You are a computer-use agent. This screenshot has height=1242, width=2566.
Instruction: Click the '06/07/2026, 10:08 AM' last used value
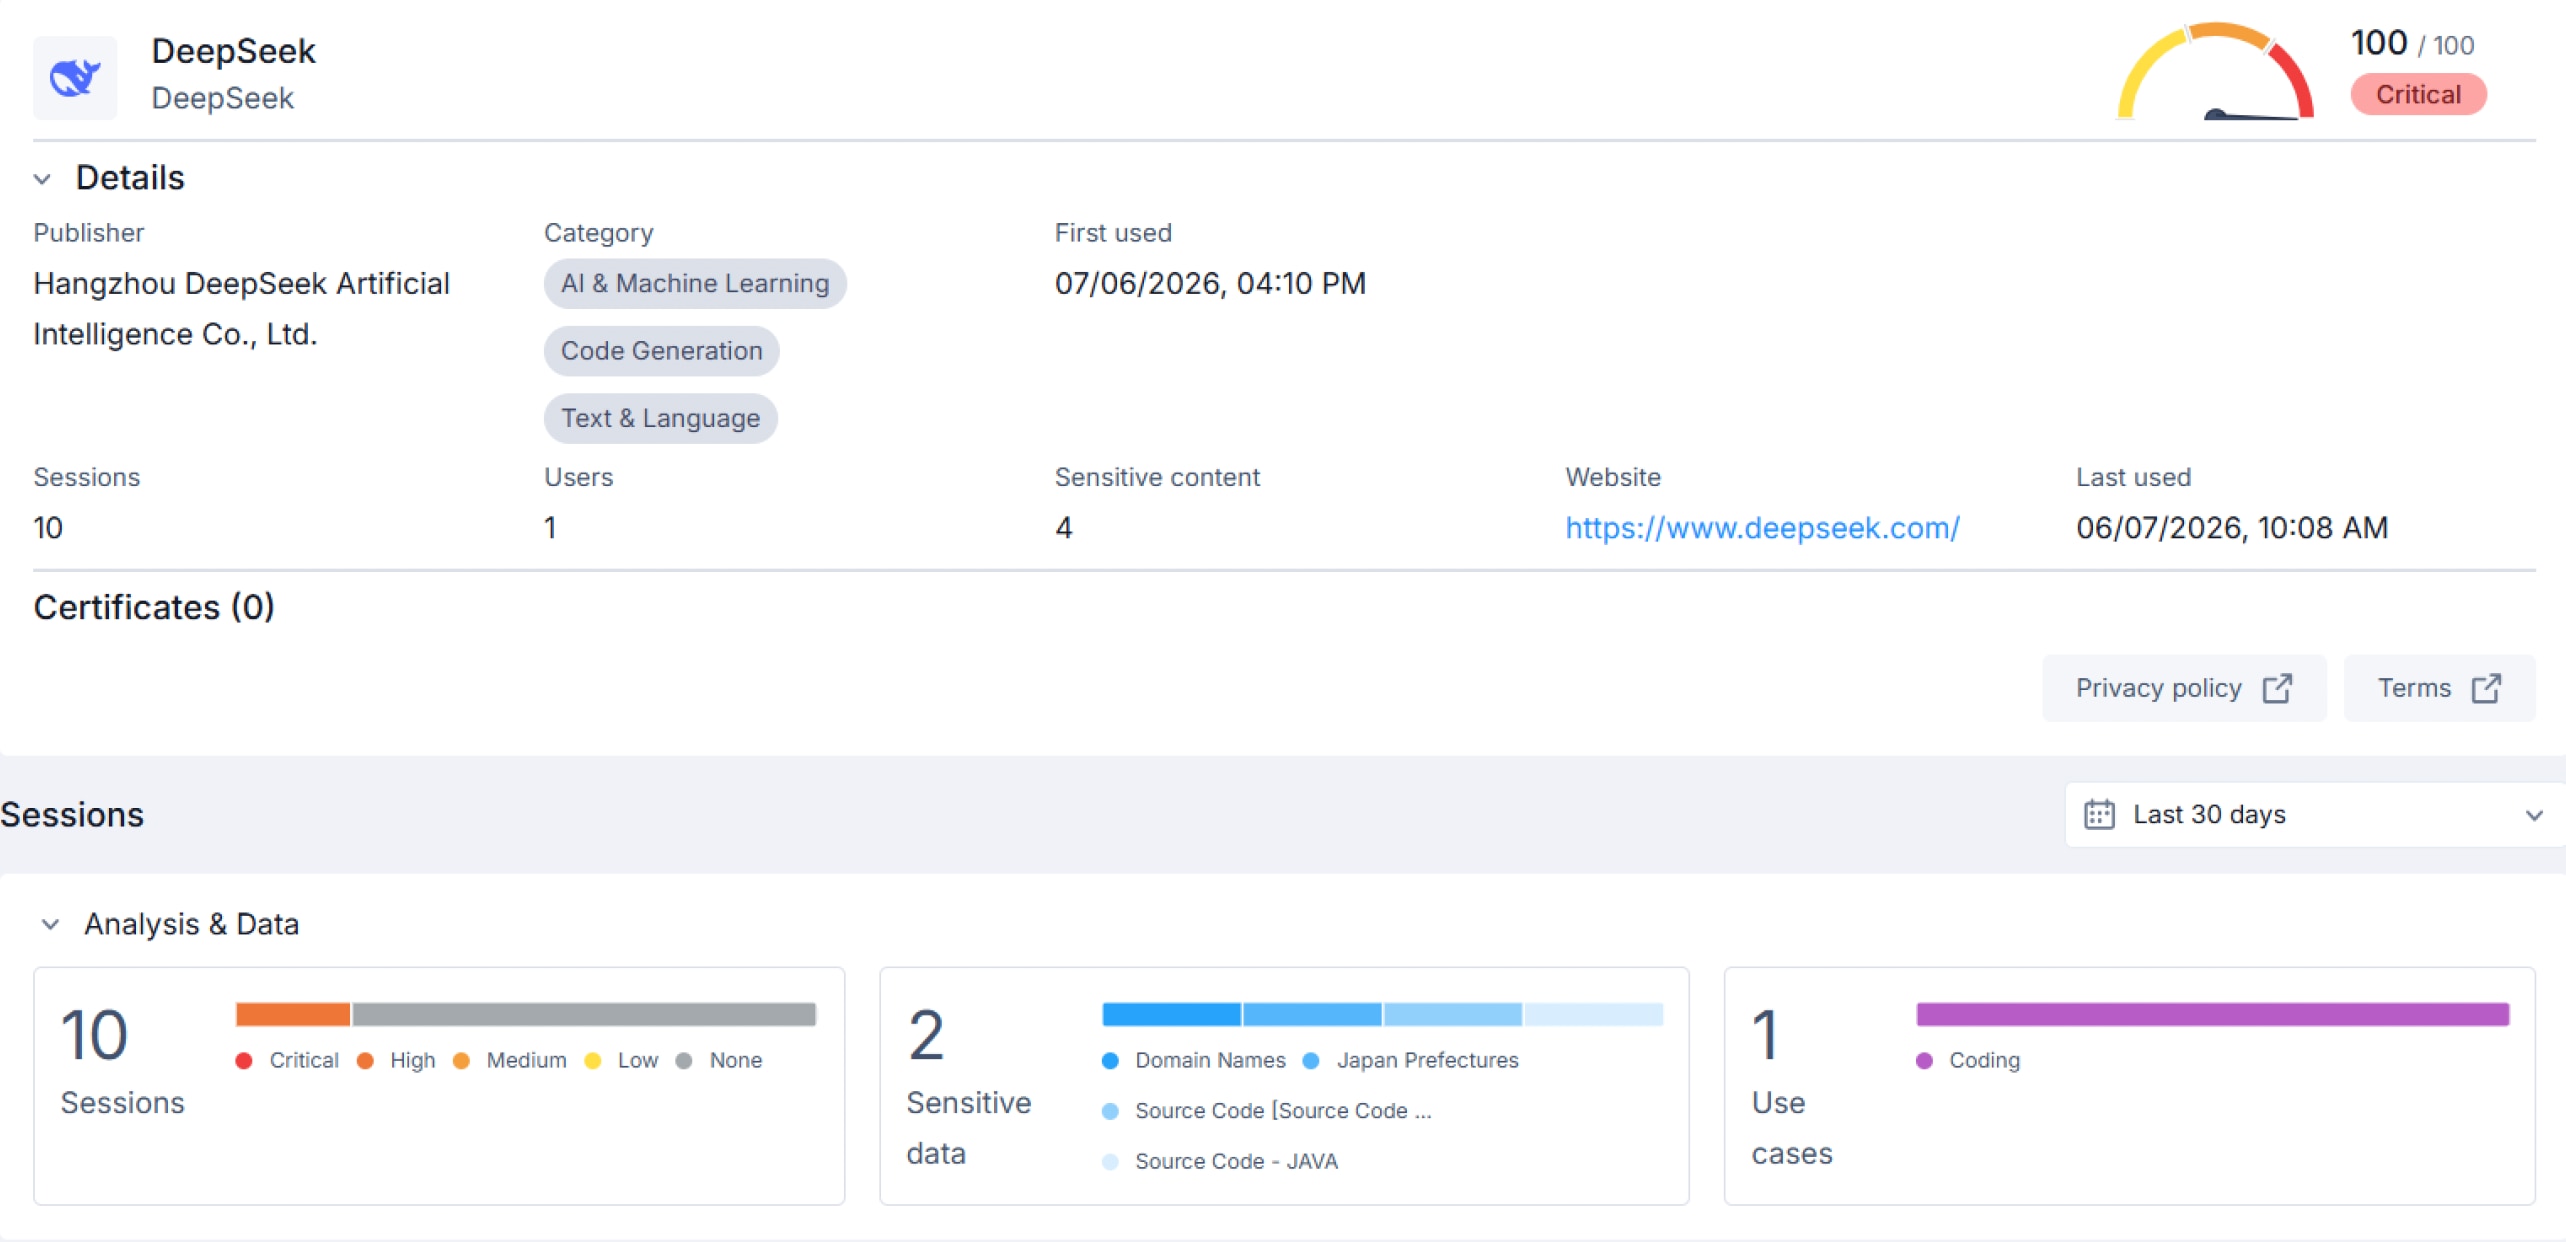pyautogui.click(x=2232, y=527)
